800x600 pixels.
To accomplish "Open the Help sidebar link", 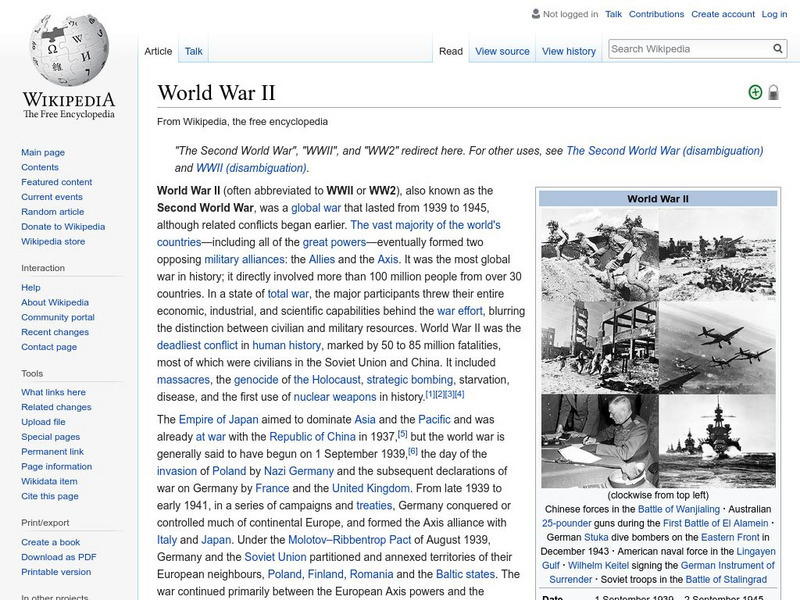I will click(31, 287).
